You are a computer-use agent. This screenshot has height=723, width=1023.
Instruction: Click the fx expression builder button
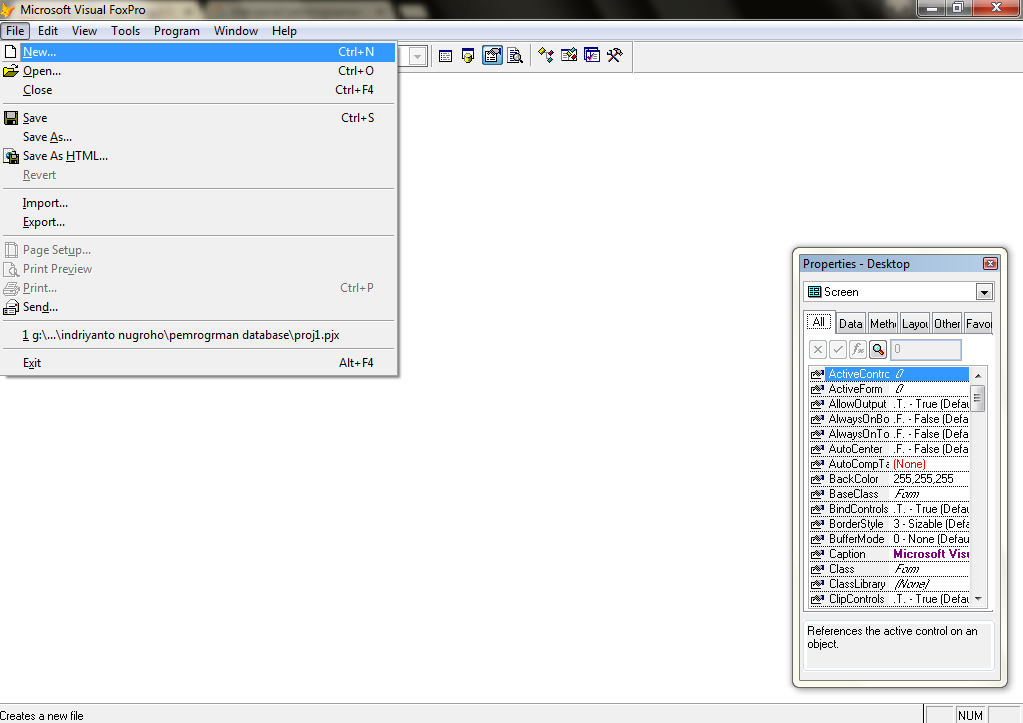[858, 350]
